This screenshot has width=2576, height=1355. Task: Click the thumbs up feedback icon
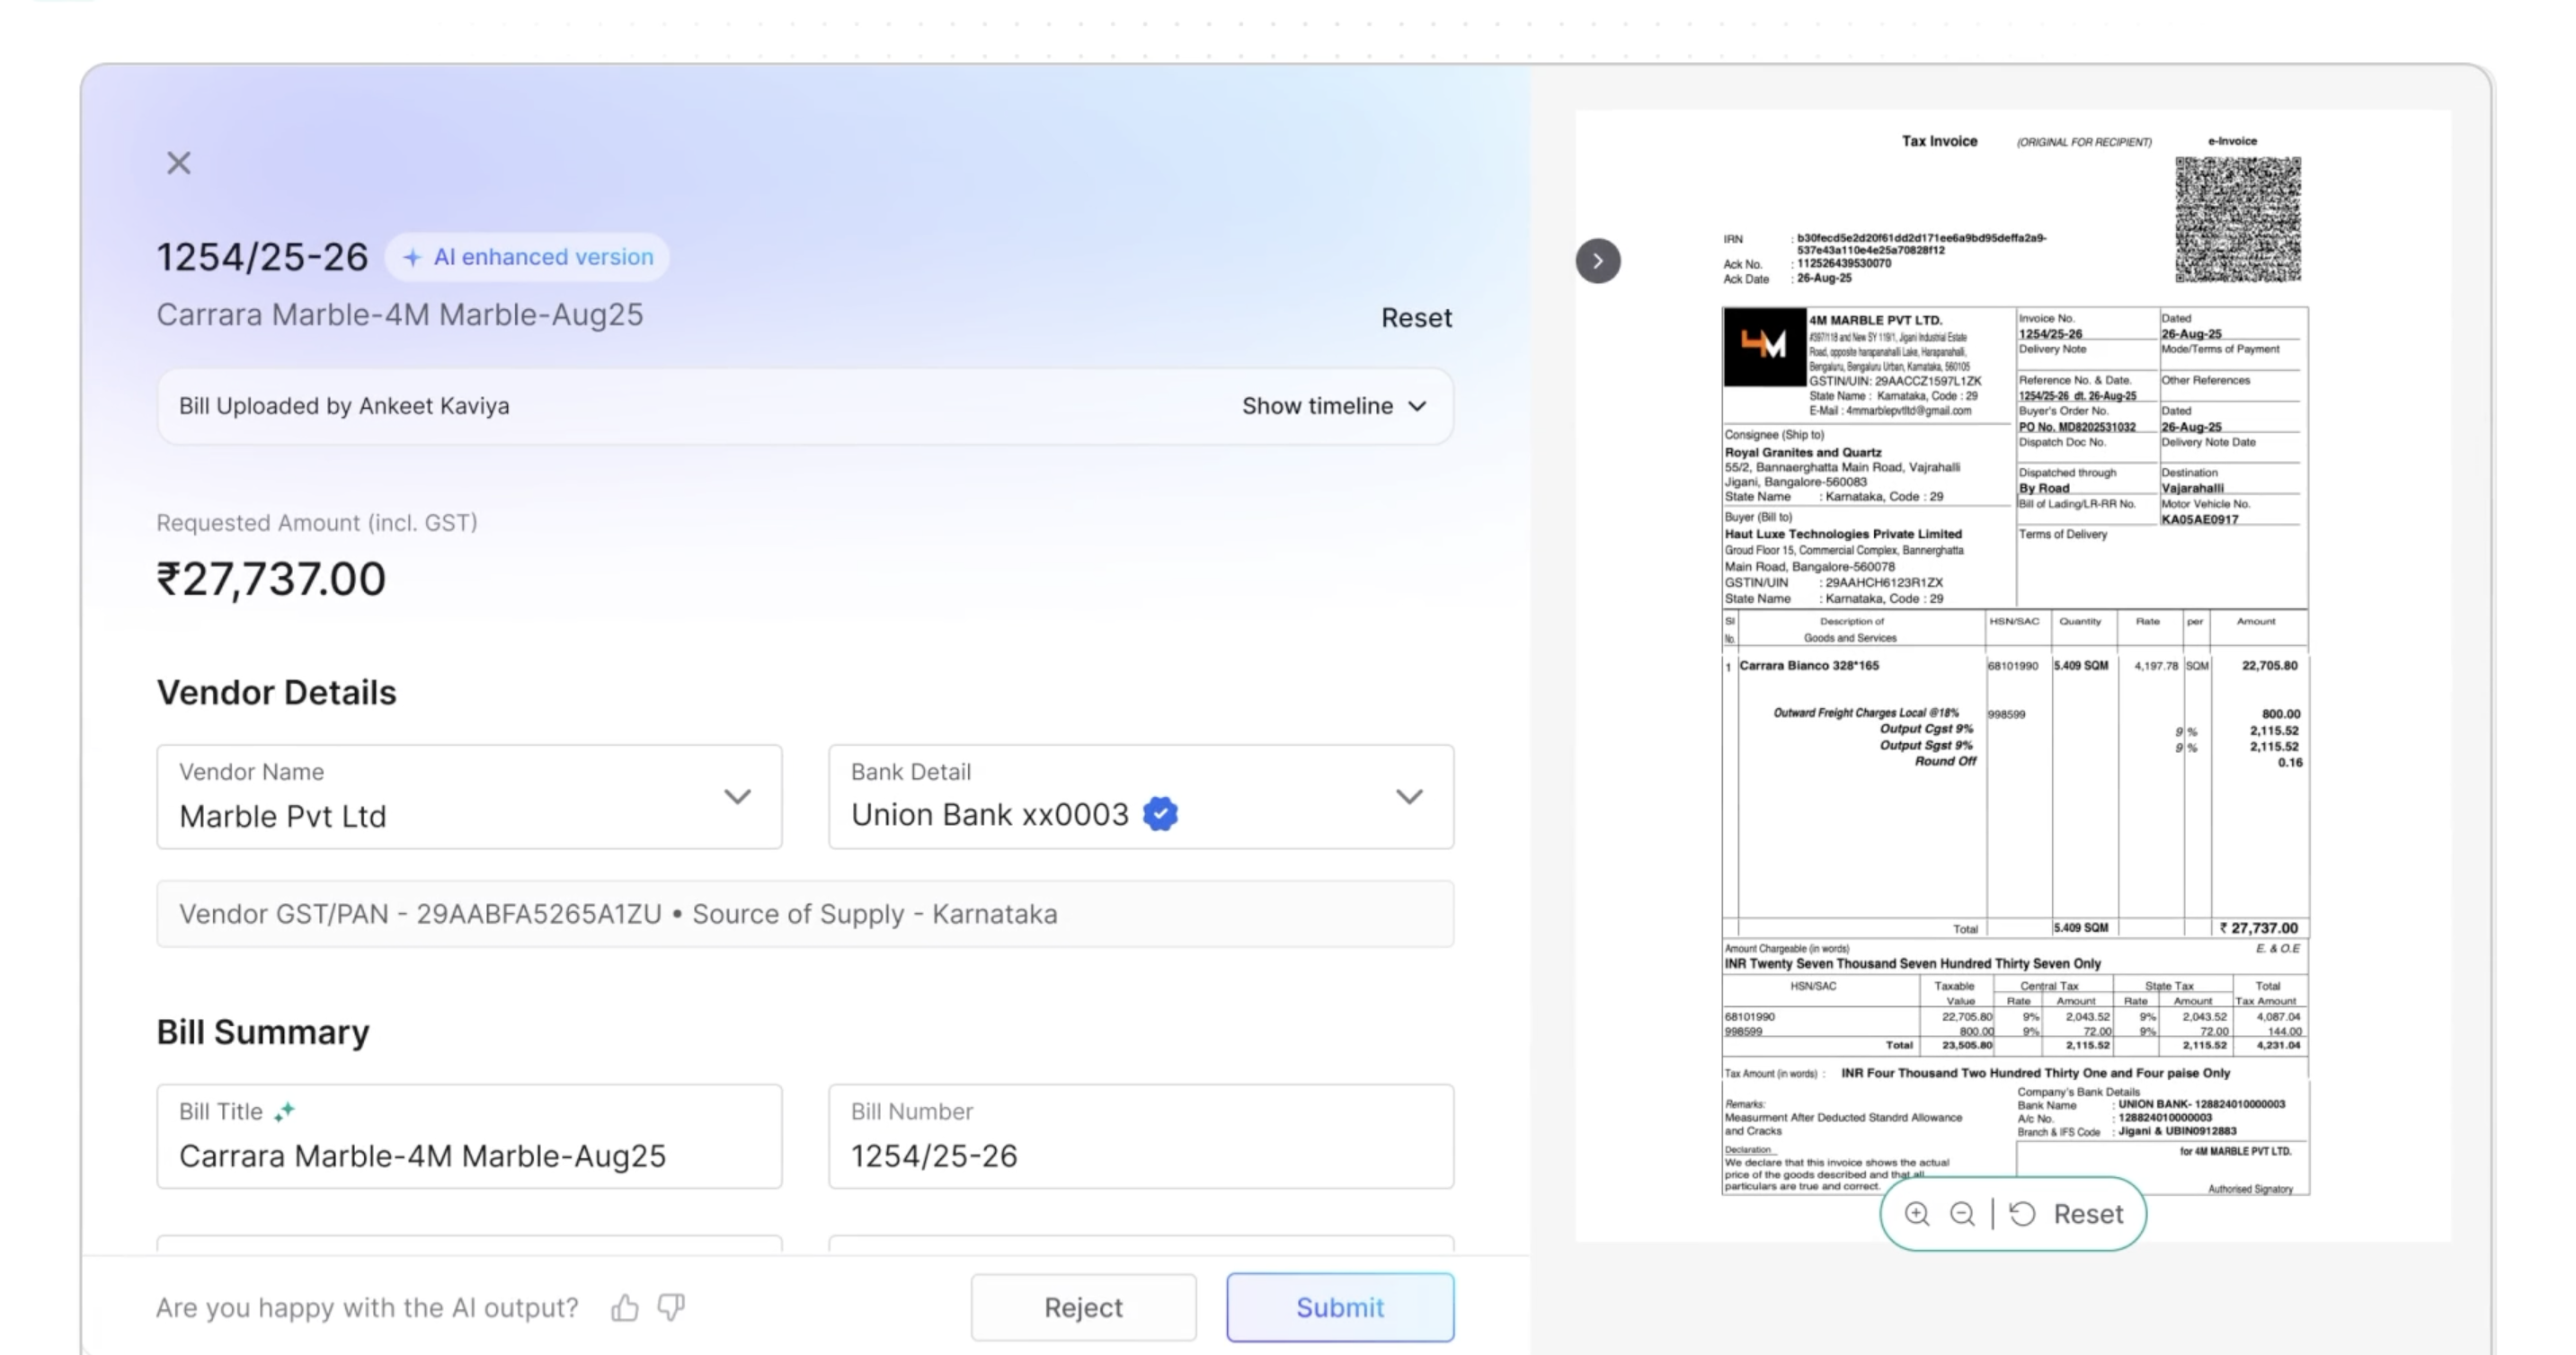(x=625, y=1307)
